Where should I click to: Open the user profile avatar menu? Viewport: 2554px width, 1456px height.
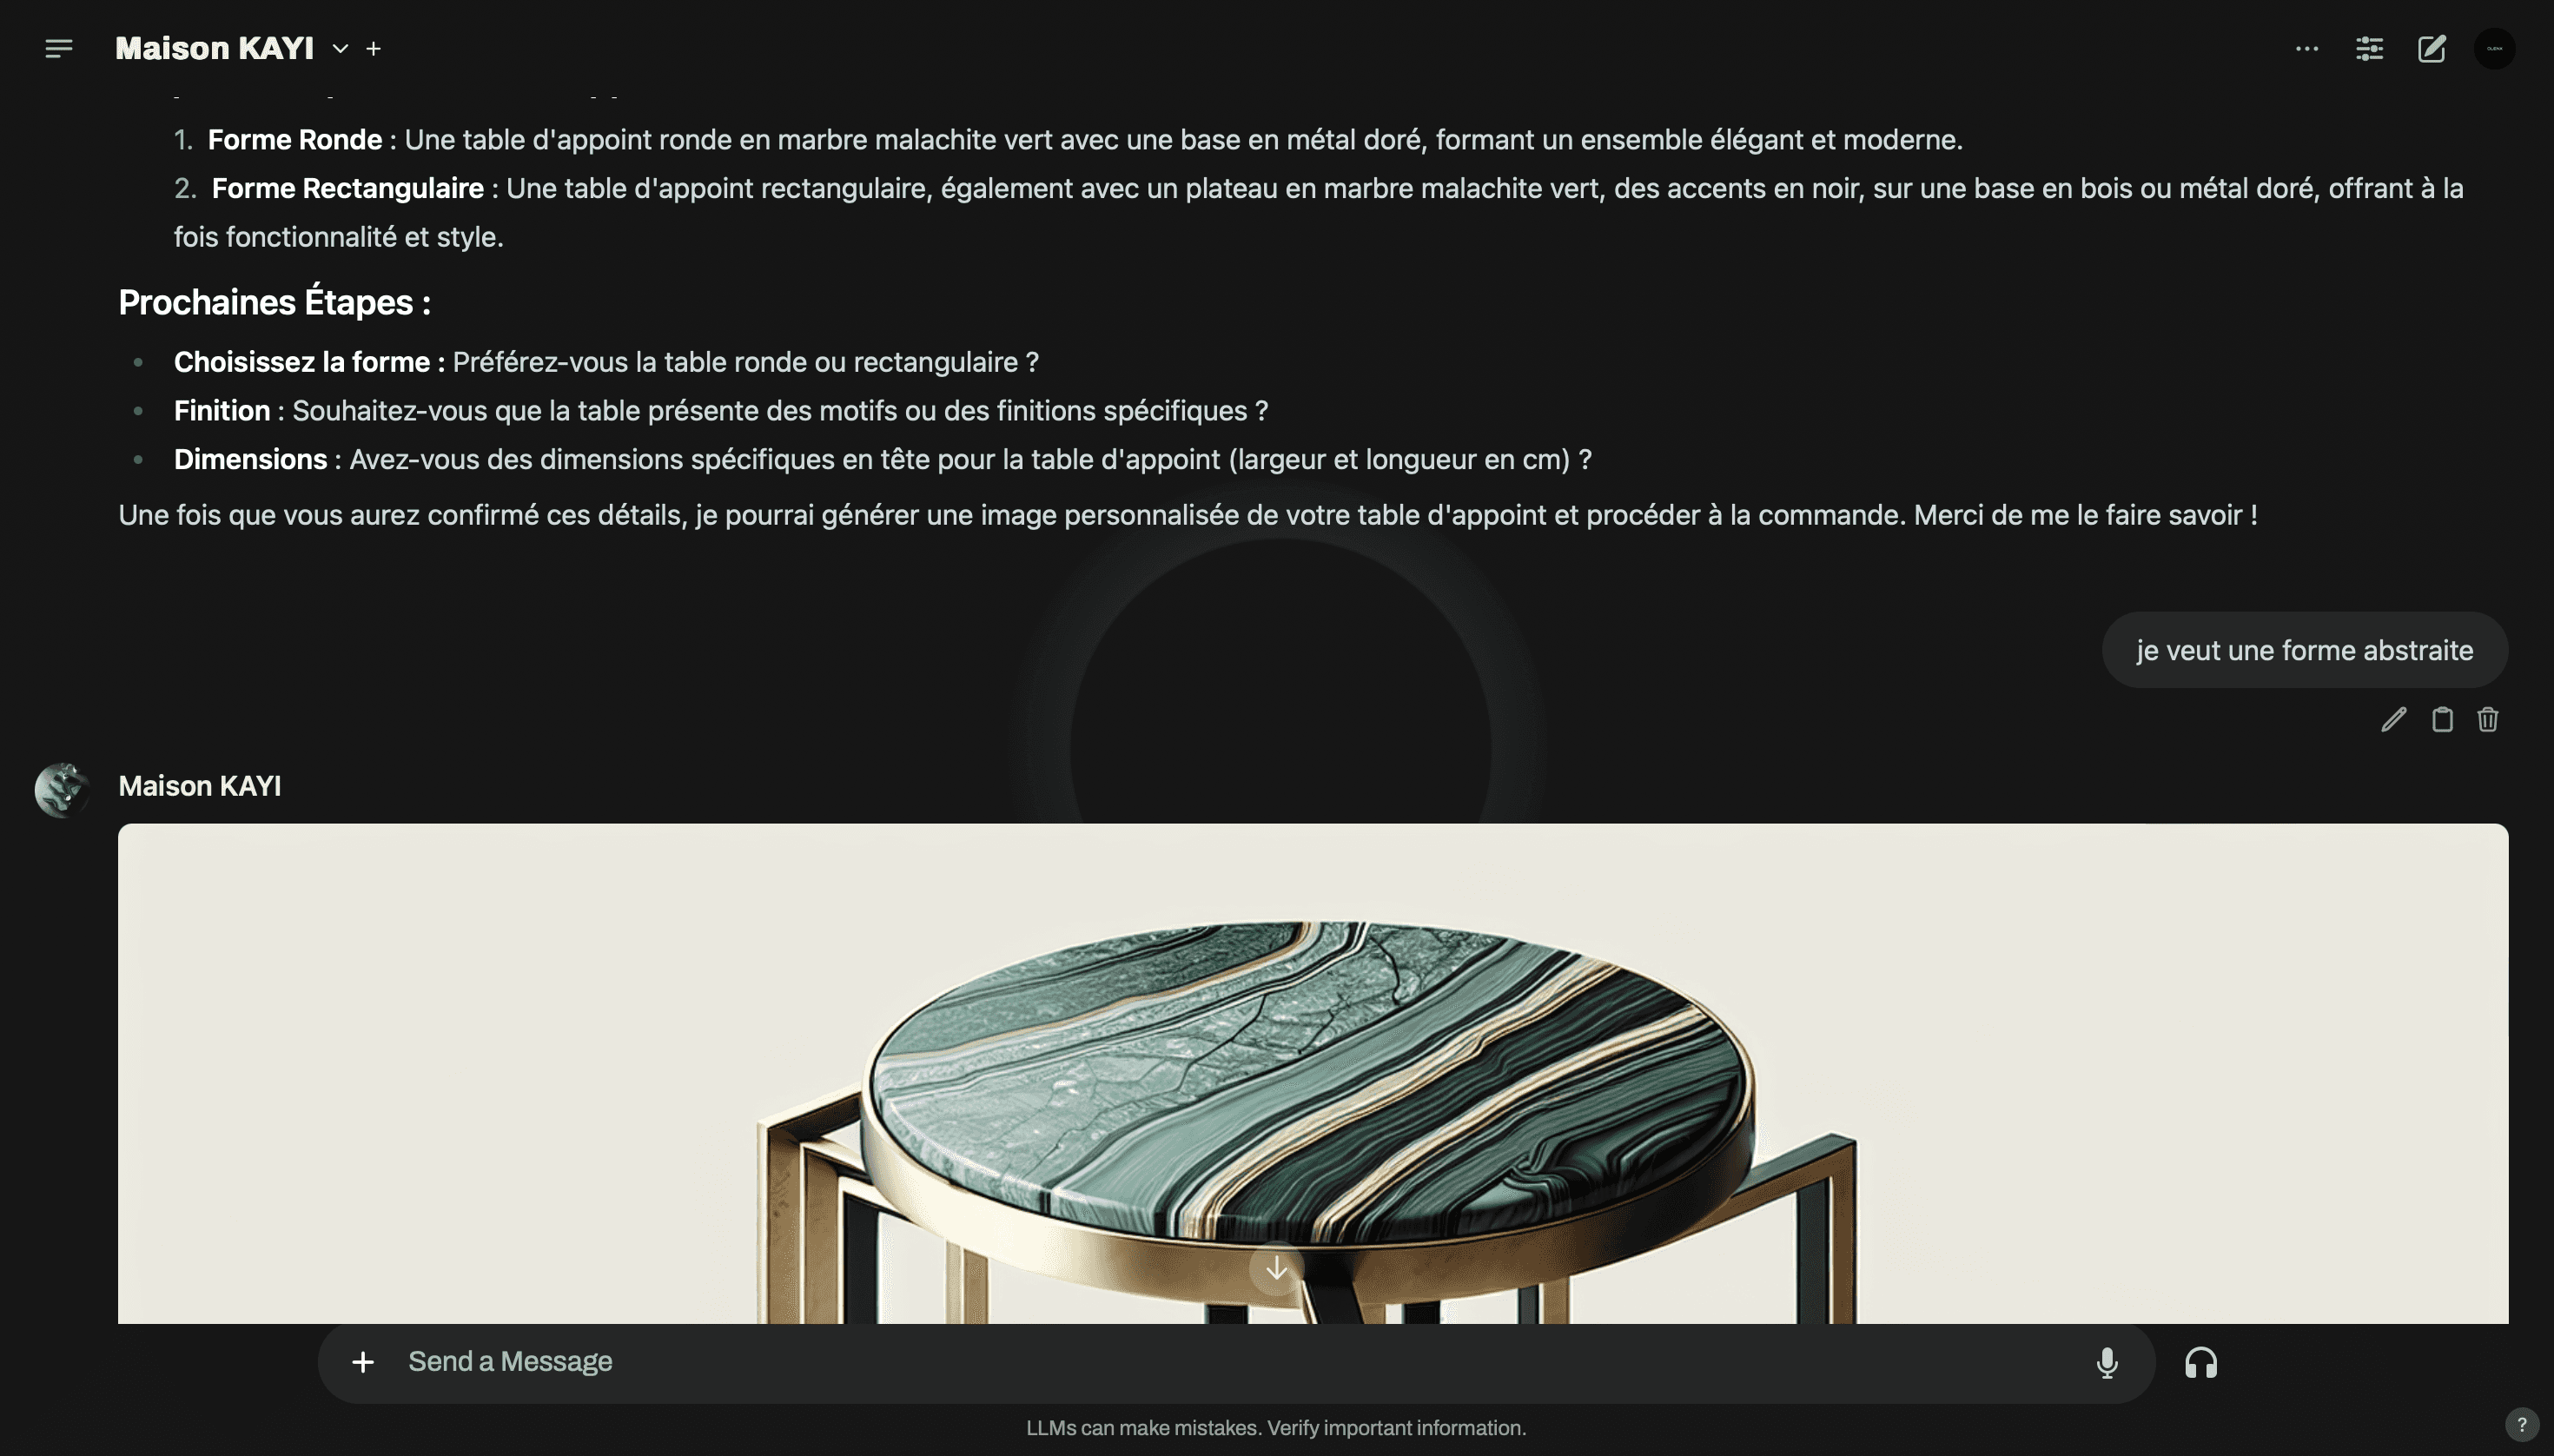(x=2494, y=48)
